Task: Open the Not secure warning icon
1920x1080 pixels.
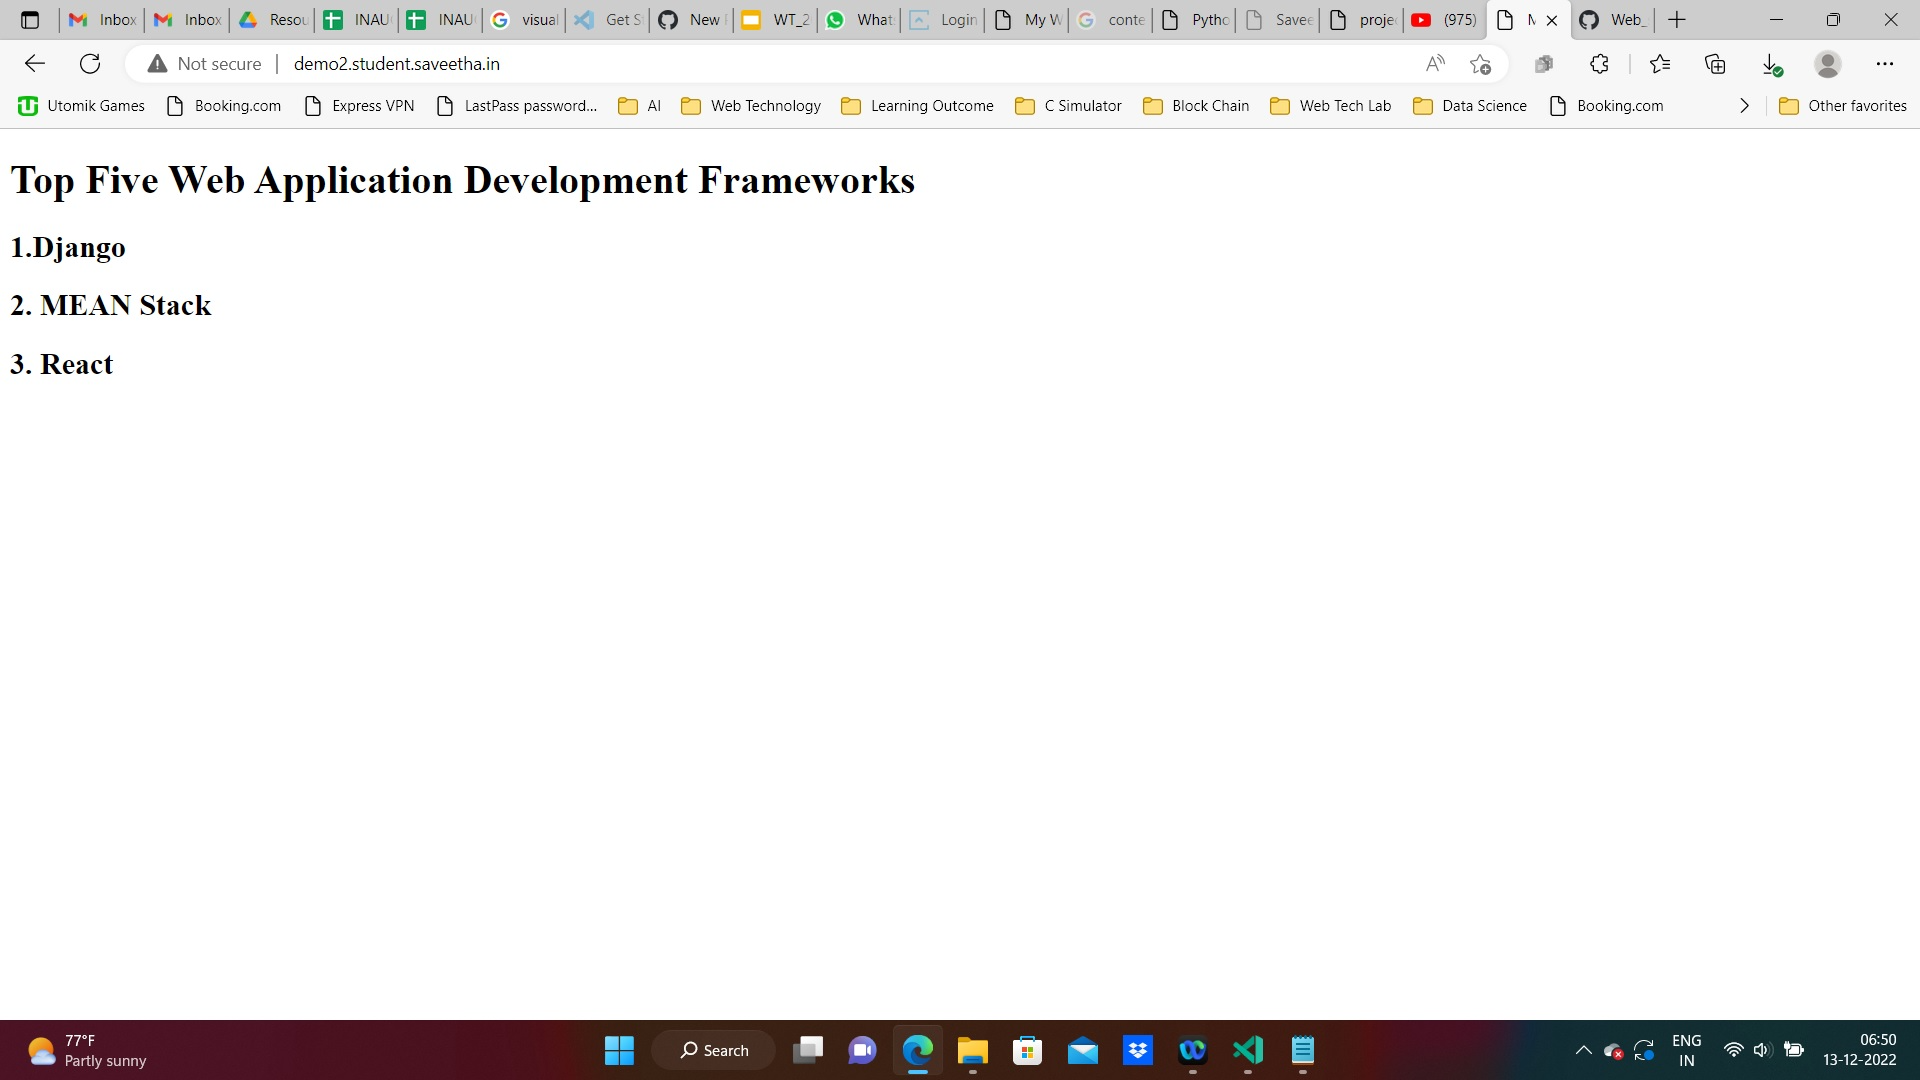Action: pos(156,63)
